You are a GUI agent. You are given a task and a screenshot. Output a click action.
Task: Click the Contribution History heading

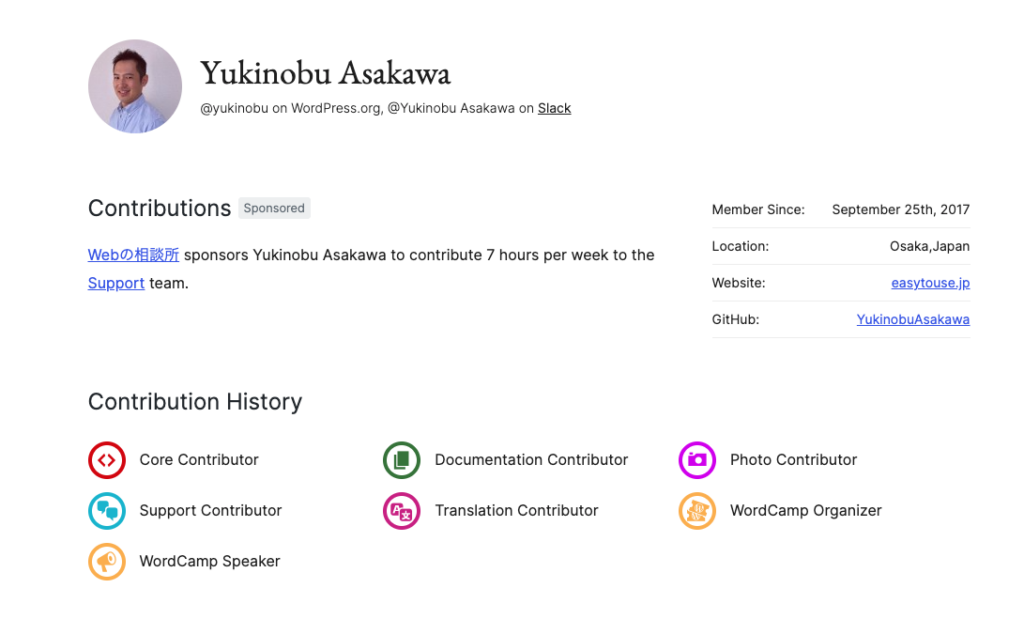click(x=195, y=402)
